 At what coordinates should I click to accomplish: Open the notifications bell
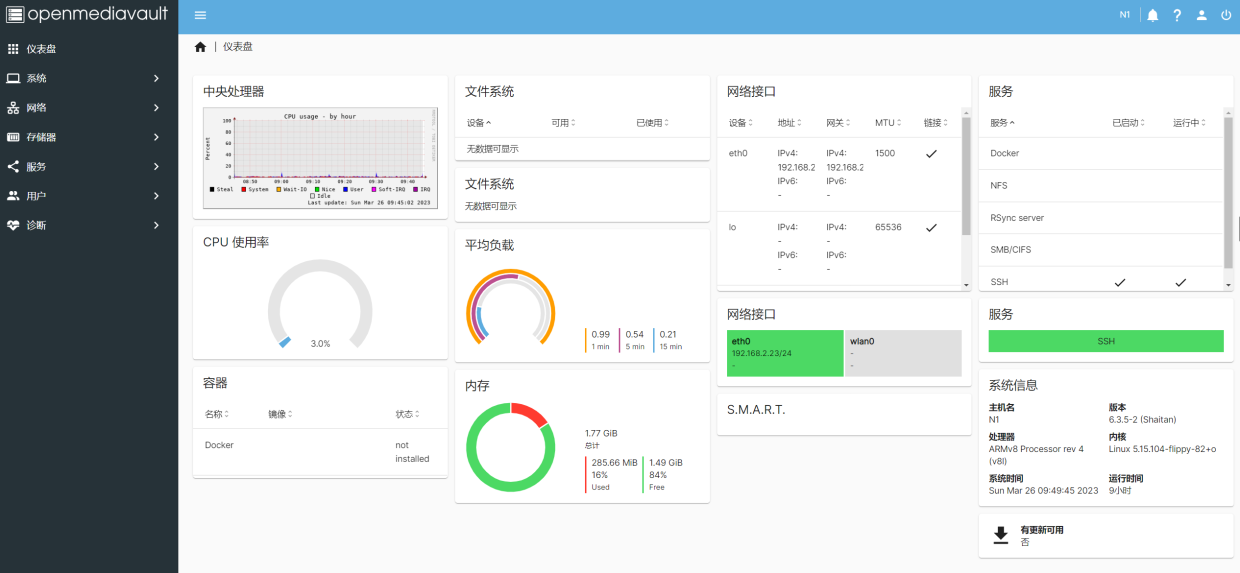[1153, 15]
